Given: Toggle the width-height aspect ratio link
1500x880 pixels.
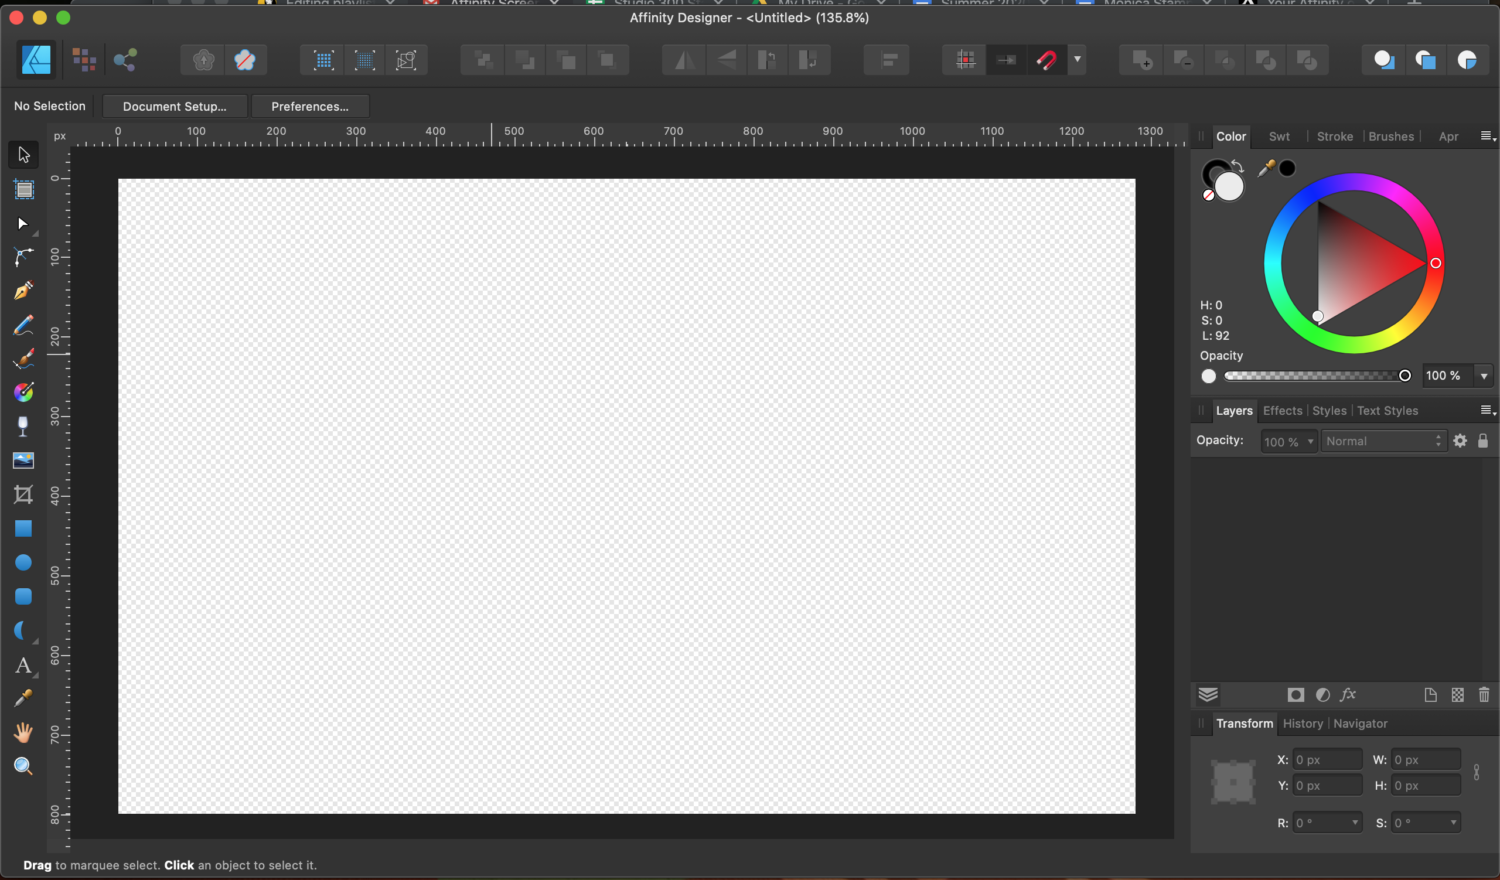Looking at the screenshot, I should (x=1476, y=772).
